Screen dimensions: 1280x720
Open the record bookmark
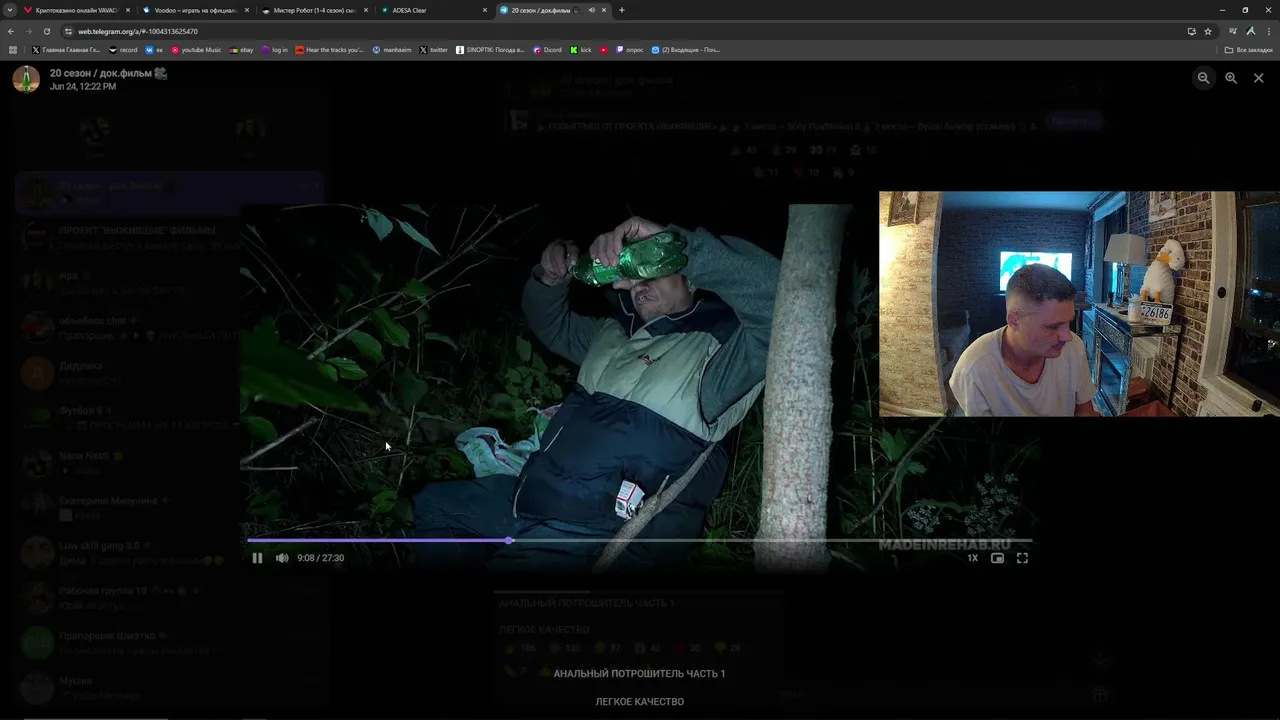(x=123, y=50)
